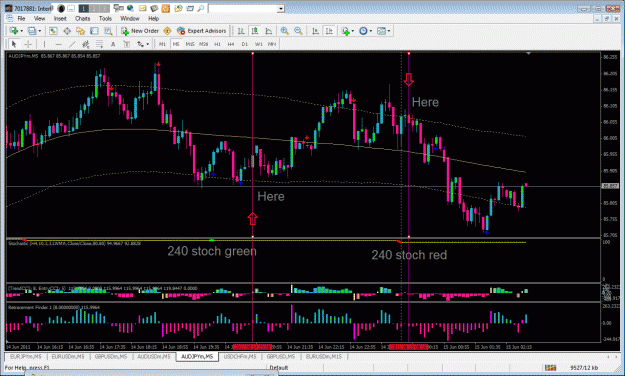The width and height of the screenshot is (625, 376).
Task: Select the Fibonacci Retracement tool
Action: click(99, 44)
